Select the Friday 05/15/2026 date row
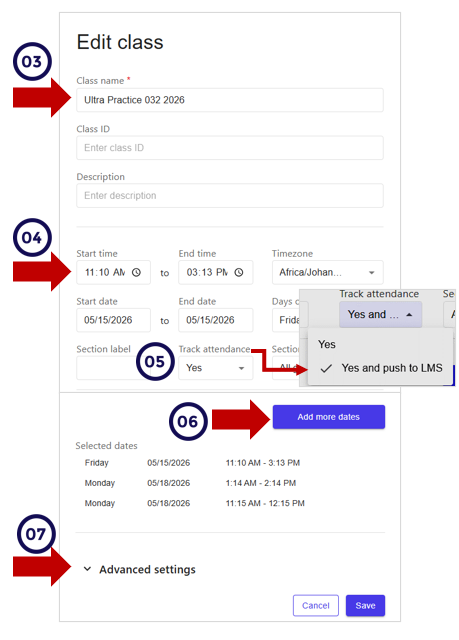 [192, 463]
